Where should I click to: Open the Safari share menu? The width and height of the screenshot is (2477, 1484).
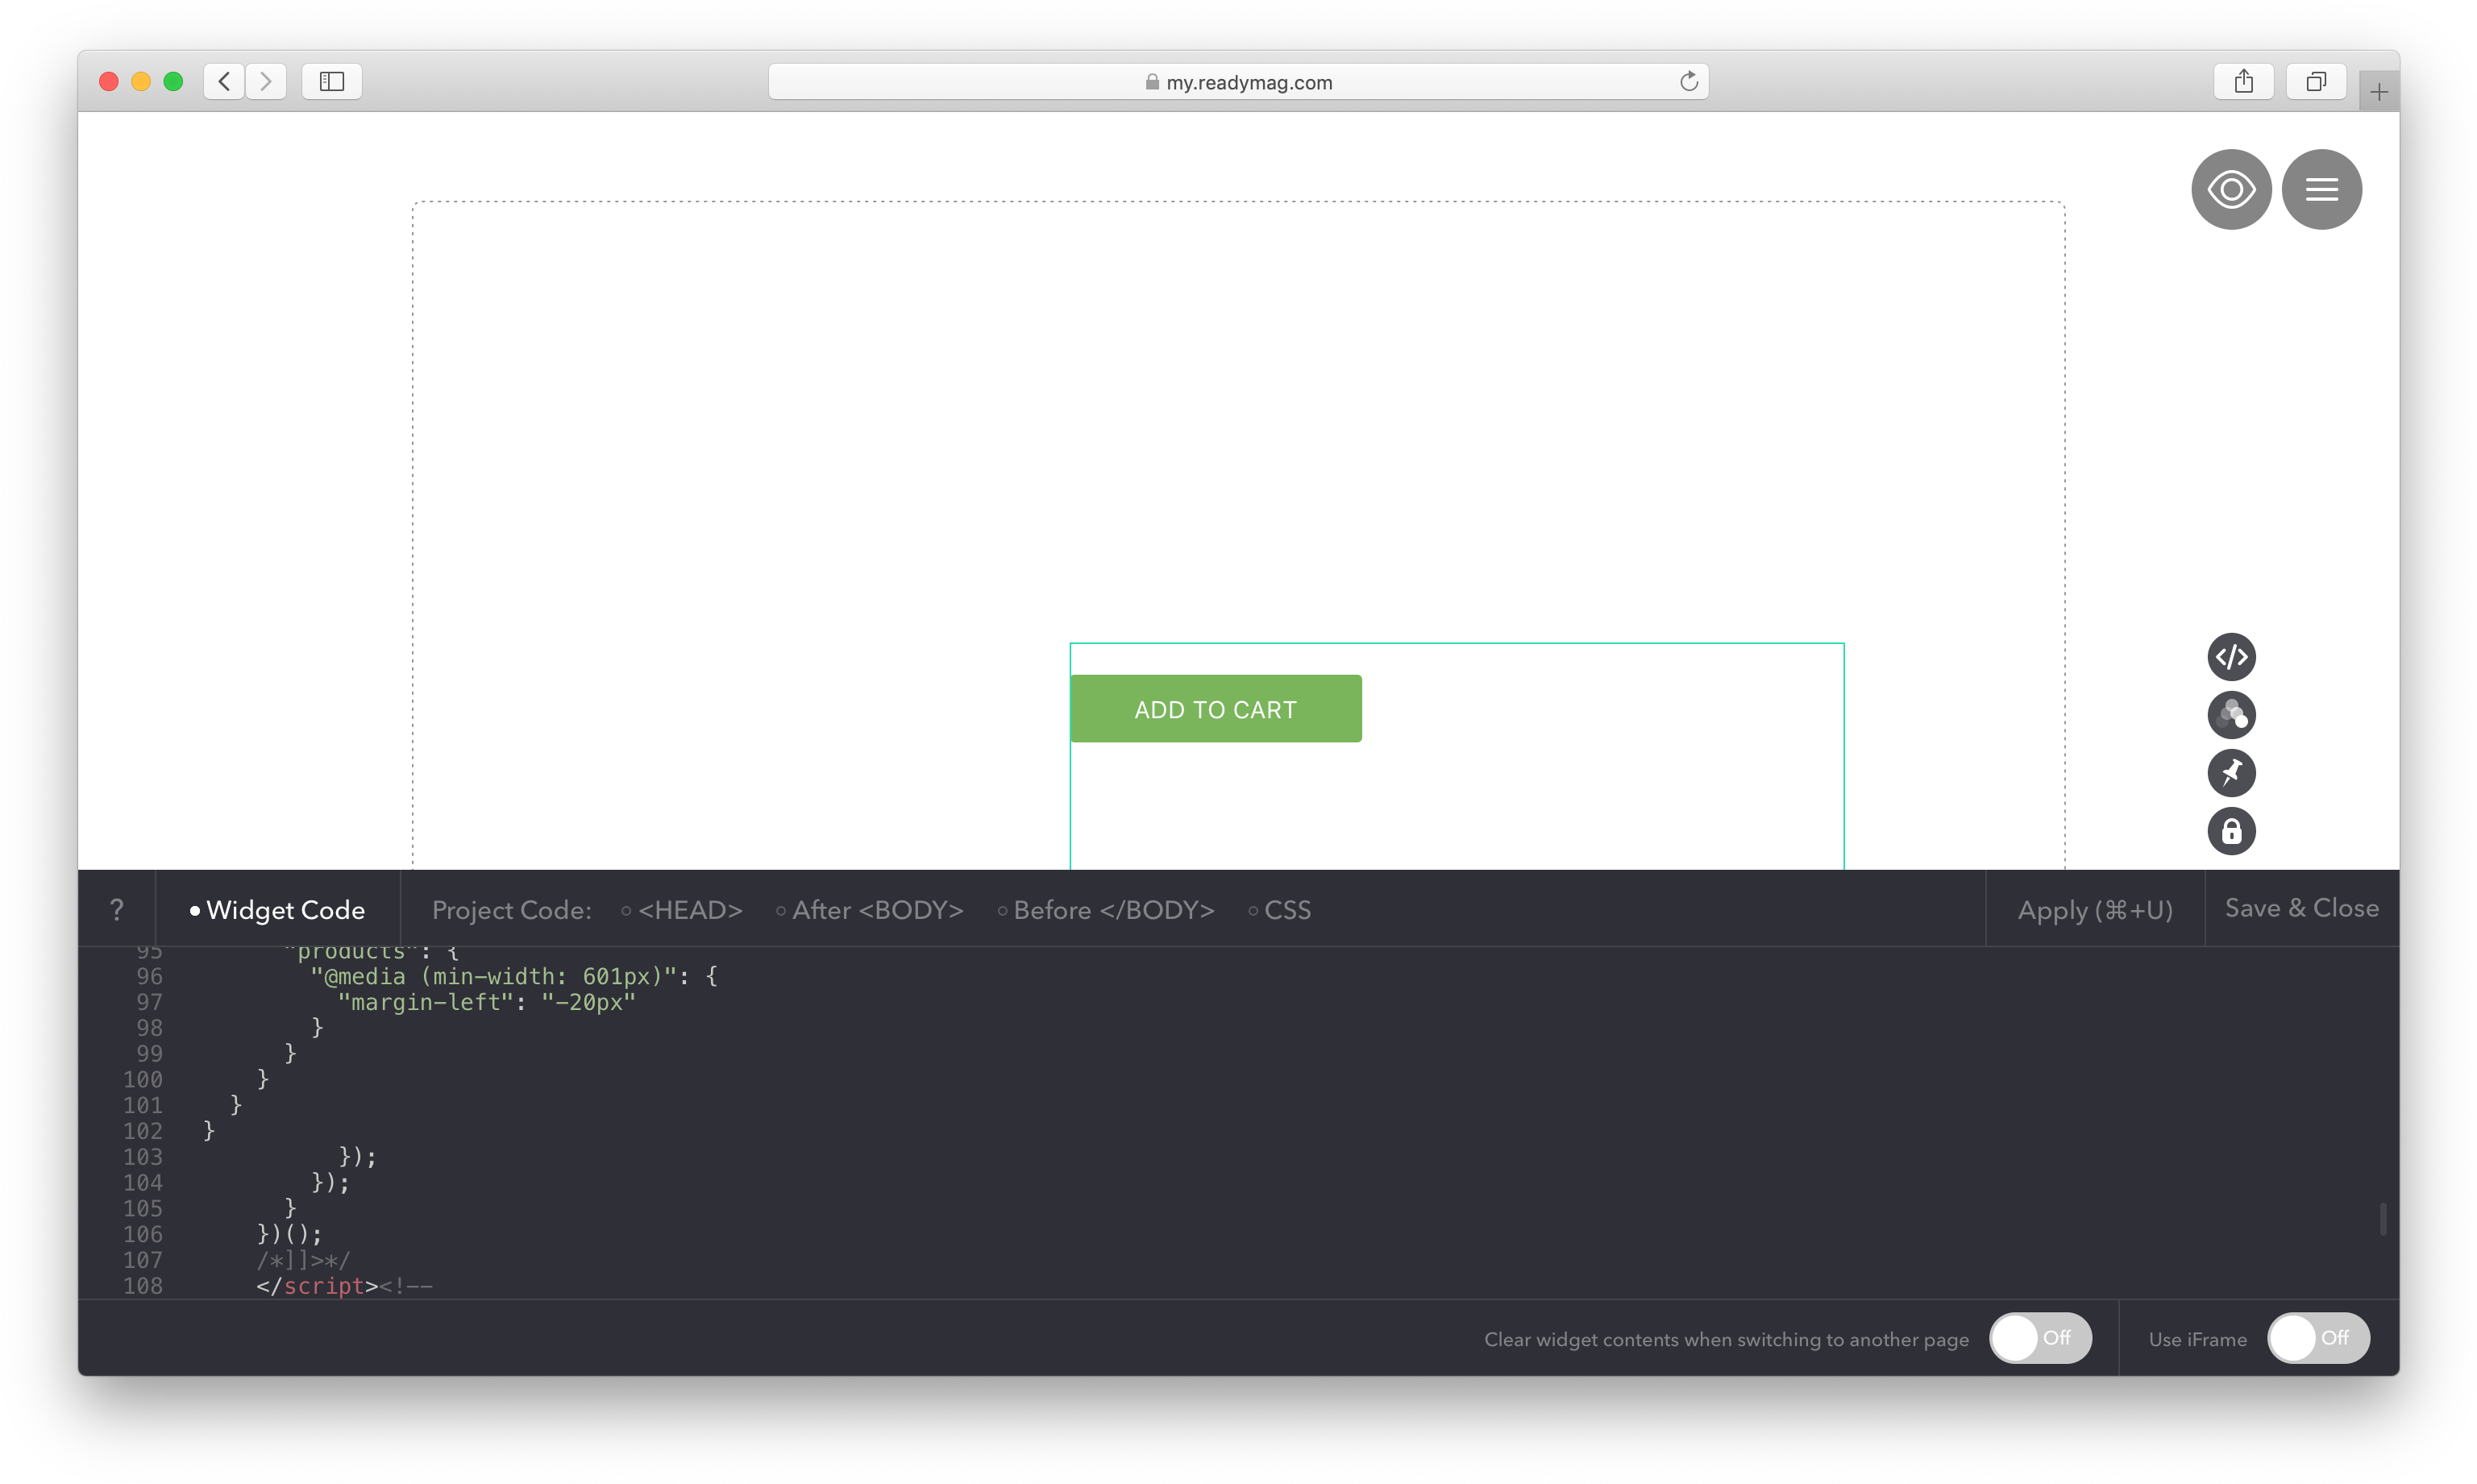coord(2243,82)
